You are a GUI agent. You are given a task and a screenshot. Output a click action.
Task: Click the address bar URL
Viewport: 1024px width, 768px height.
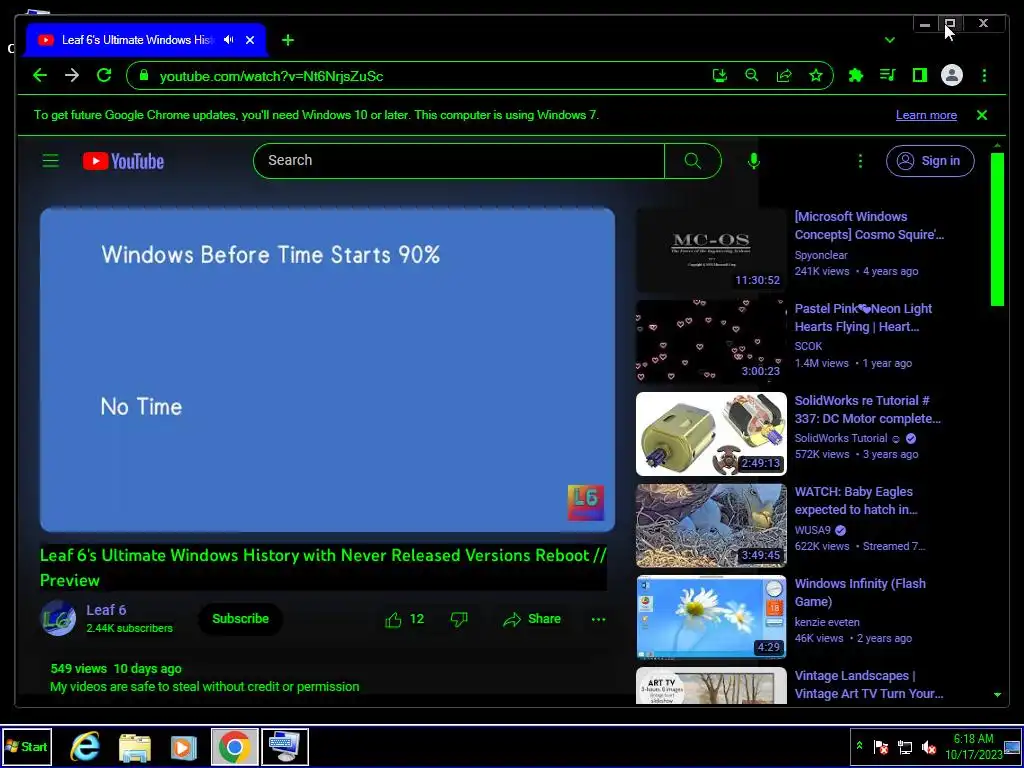click(x=271, y=76)
